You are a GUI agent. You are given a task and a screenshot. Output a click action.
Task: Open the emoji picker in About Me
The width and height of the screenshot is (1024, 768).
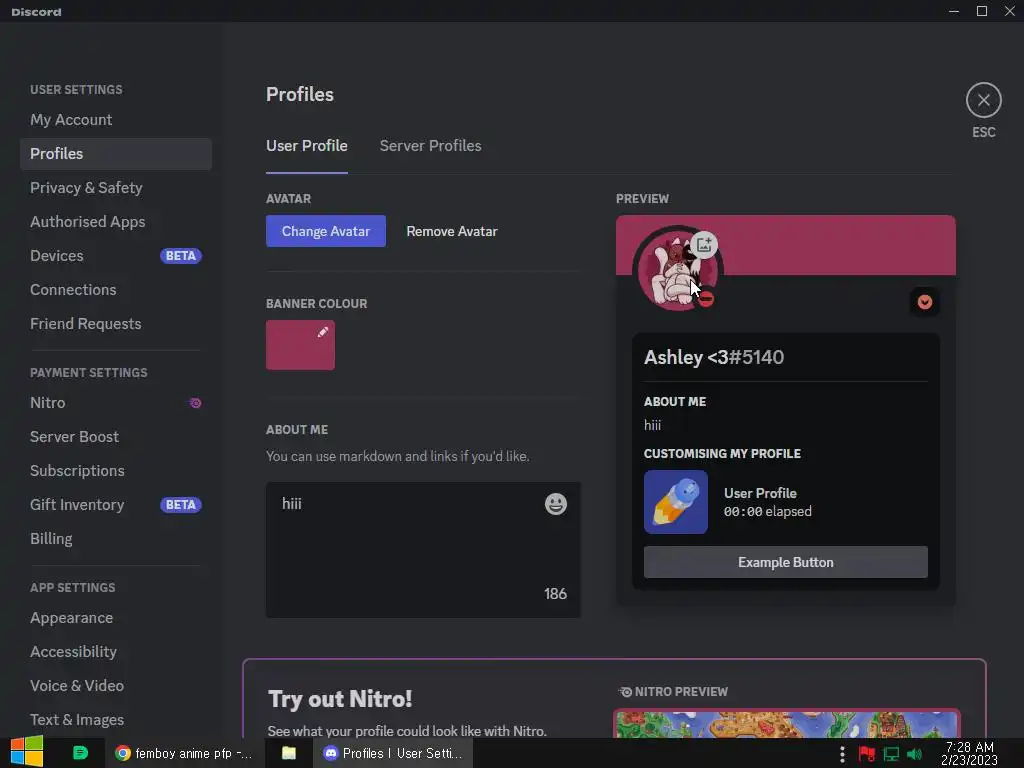point(556,504)
